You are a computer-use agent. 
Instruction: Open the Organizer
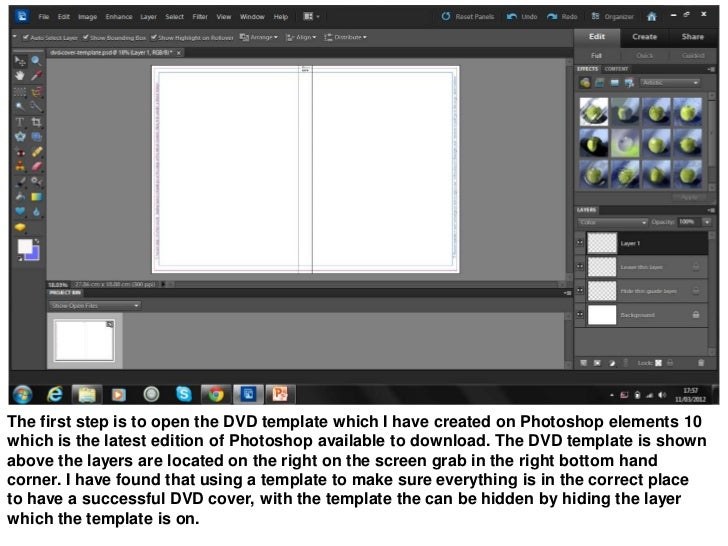pos(612,17)
